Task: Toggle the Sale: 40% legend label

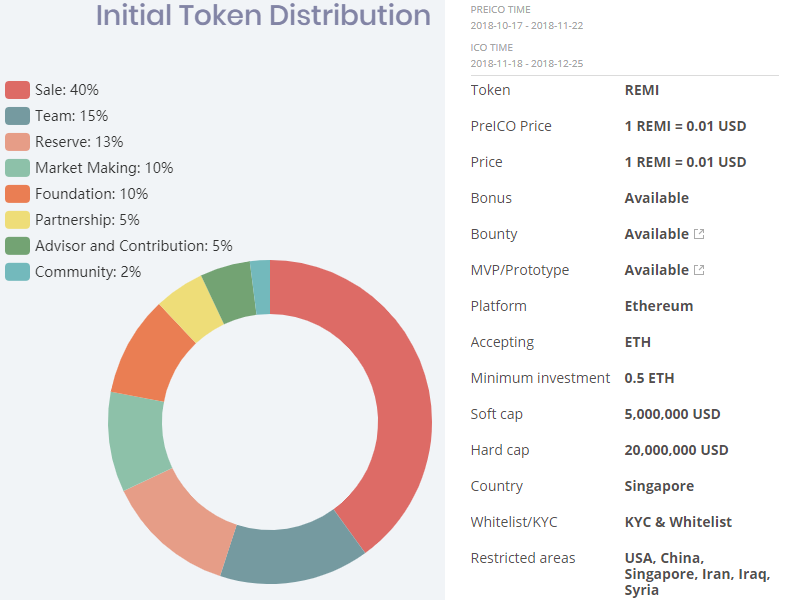Action: (x=66, y=90)
